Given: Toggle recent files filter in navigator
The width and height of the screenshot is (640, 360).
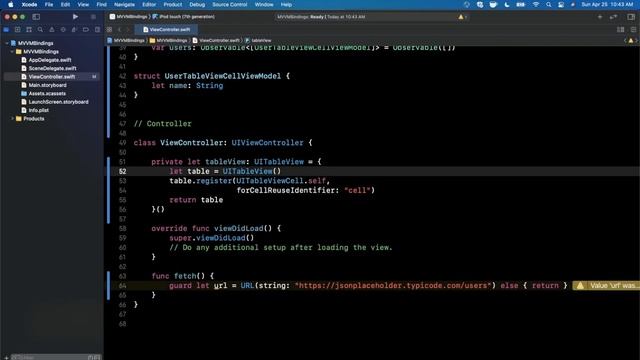Looking at the screenshot, I should coord(91,357).
